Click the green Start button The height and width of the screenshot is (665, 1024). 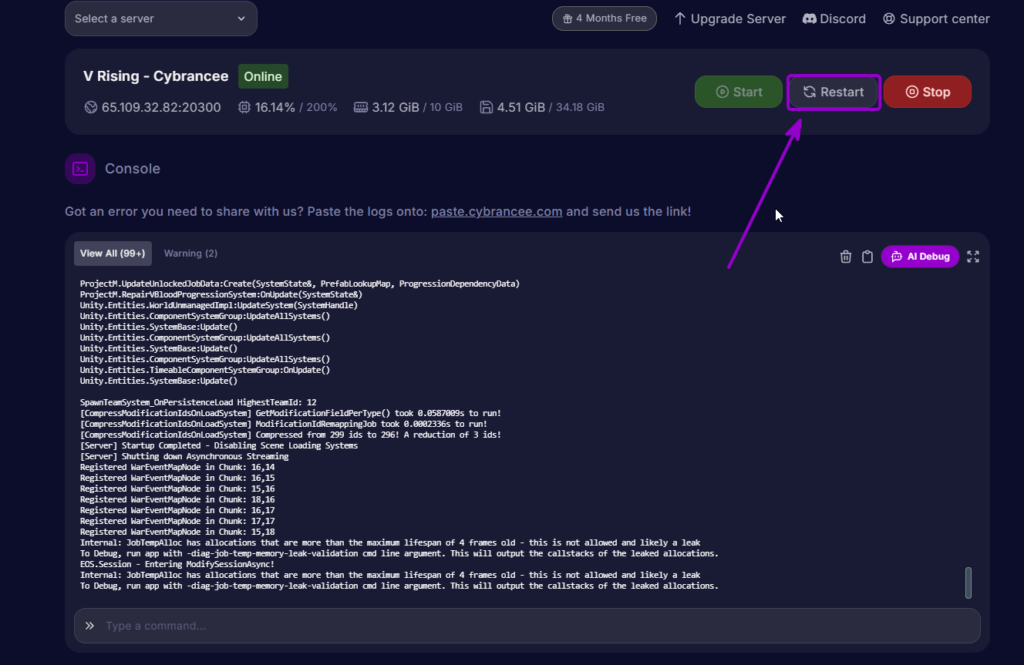[x=739, y=92]
